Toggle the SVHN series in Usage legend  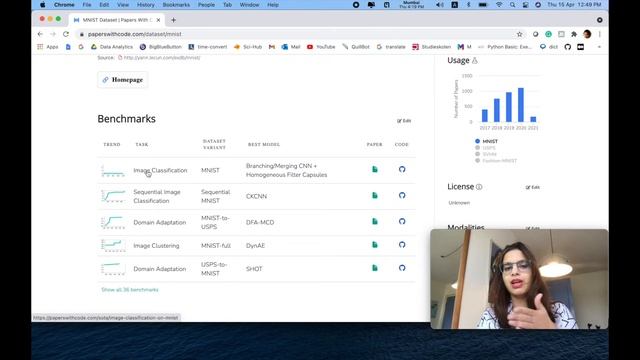pyautogui.click(x=486, y=154)
